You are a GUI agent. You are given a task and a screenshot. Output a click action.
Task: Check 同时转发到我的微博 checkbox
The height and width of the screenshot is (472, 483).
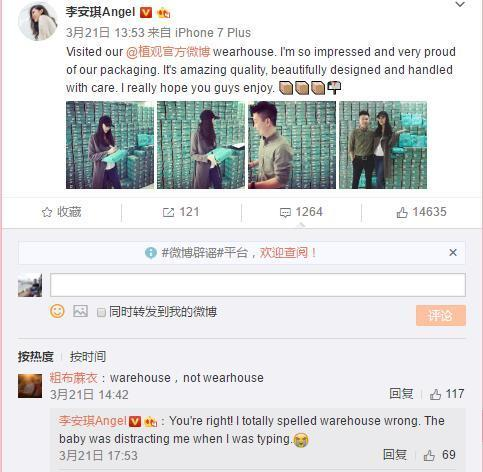pyautogui.click(x=101, y=312)
